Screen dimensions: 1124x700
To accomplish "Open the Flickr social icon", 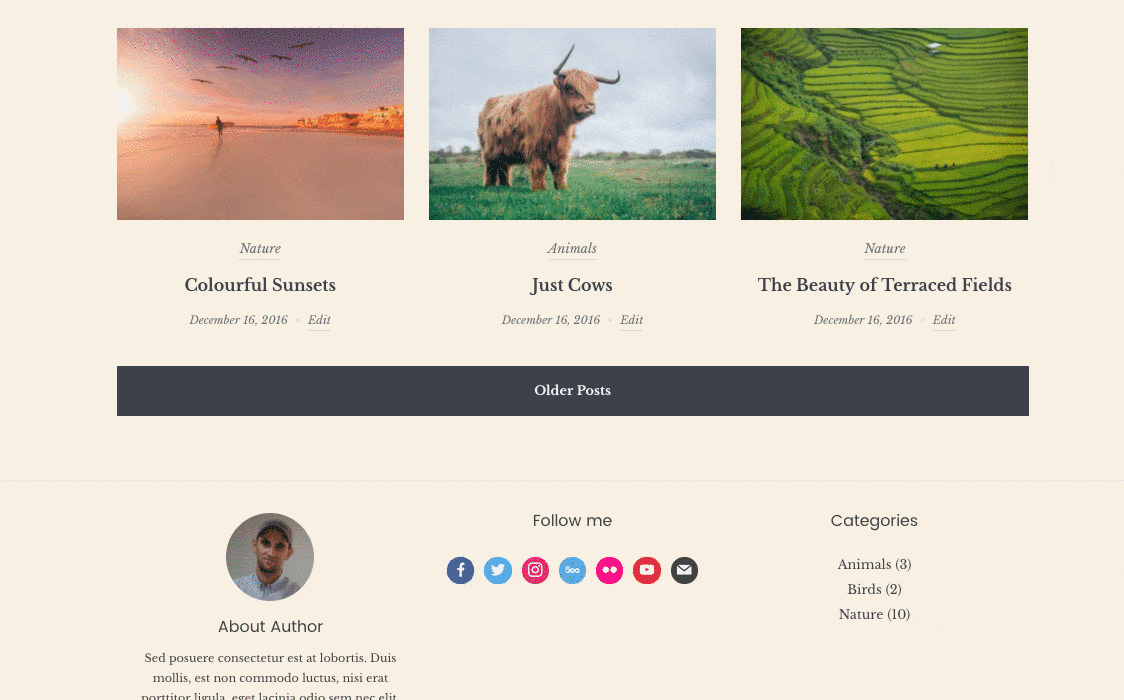I will (x=609, y=570).
